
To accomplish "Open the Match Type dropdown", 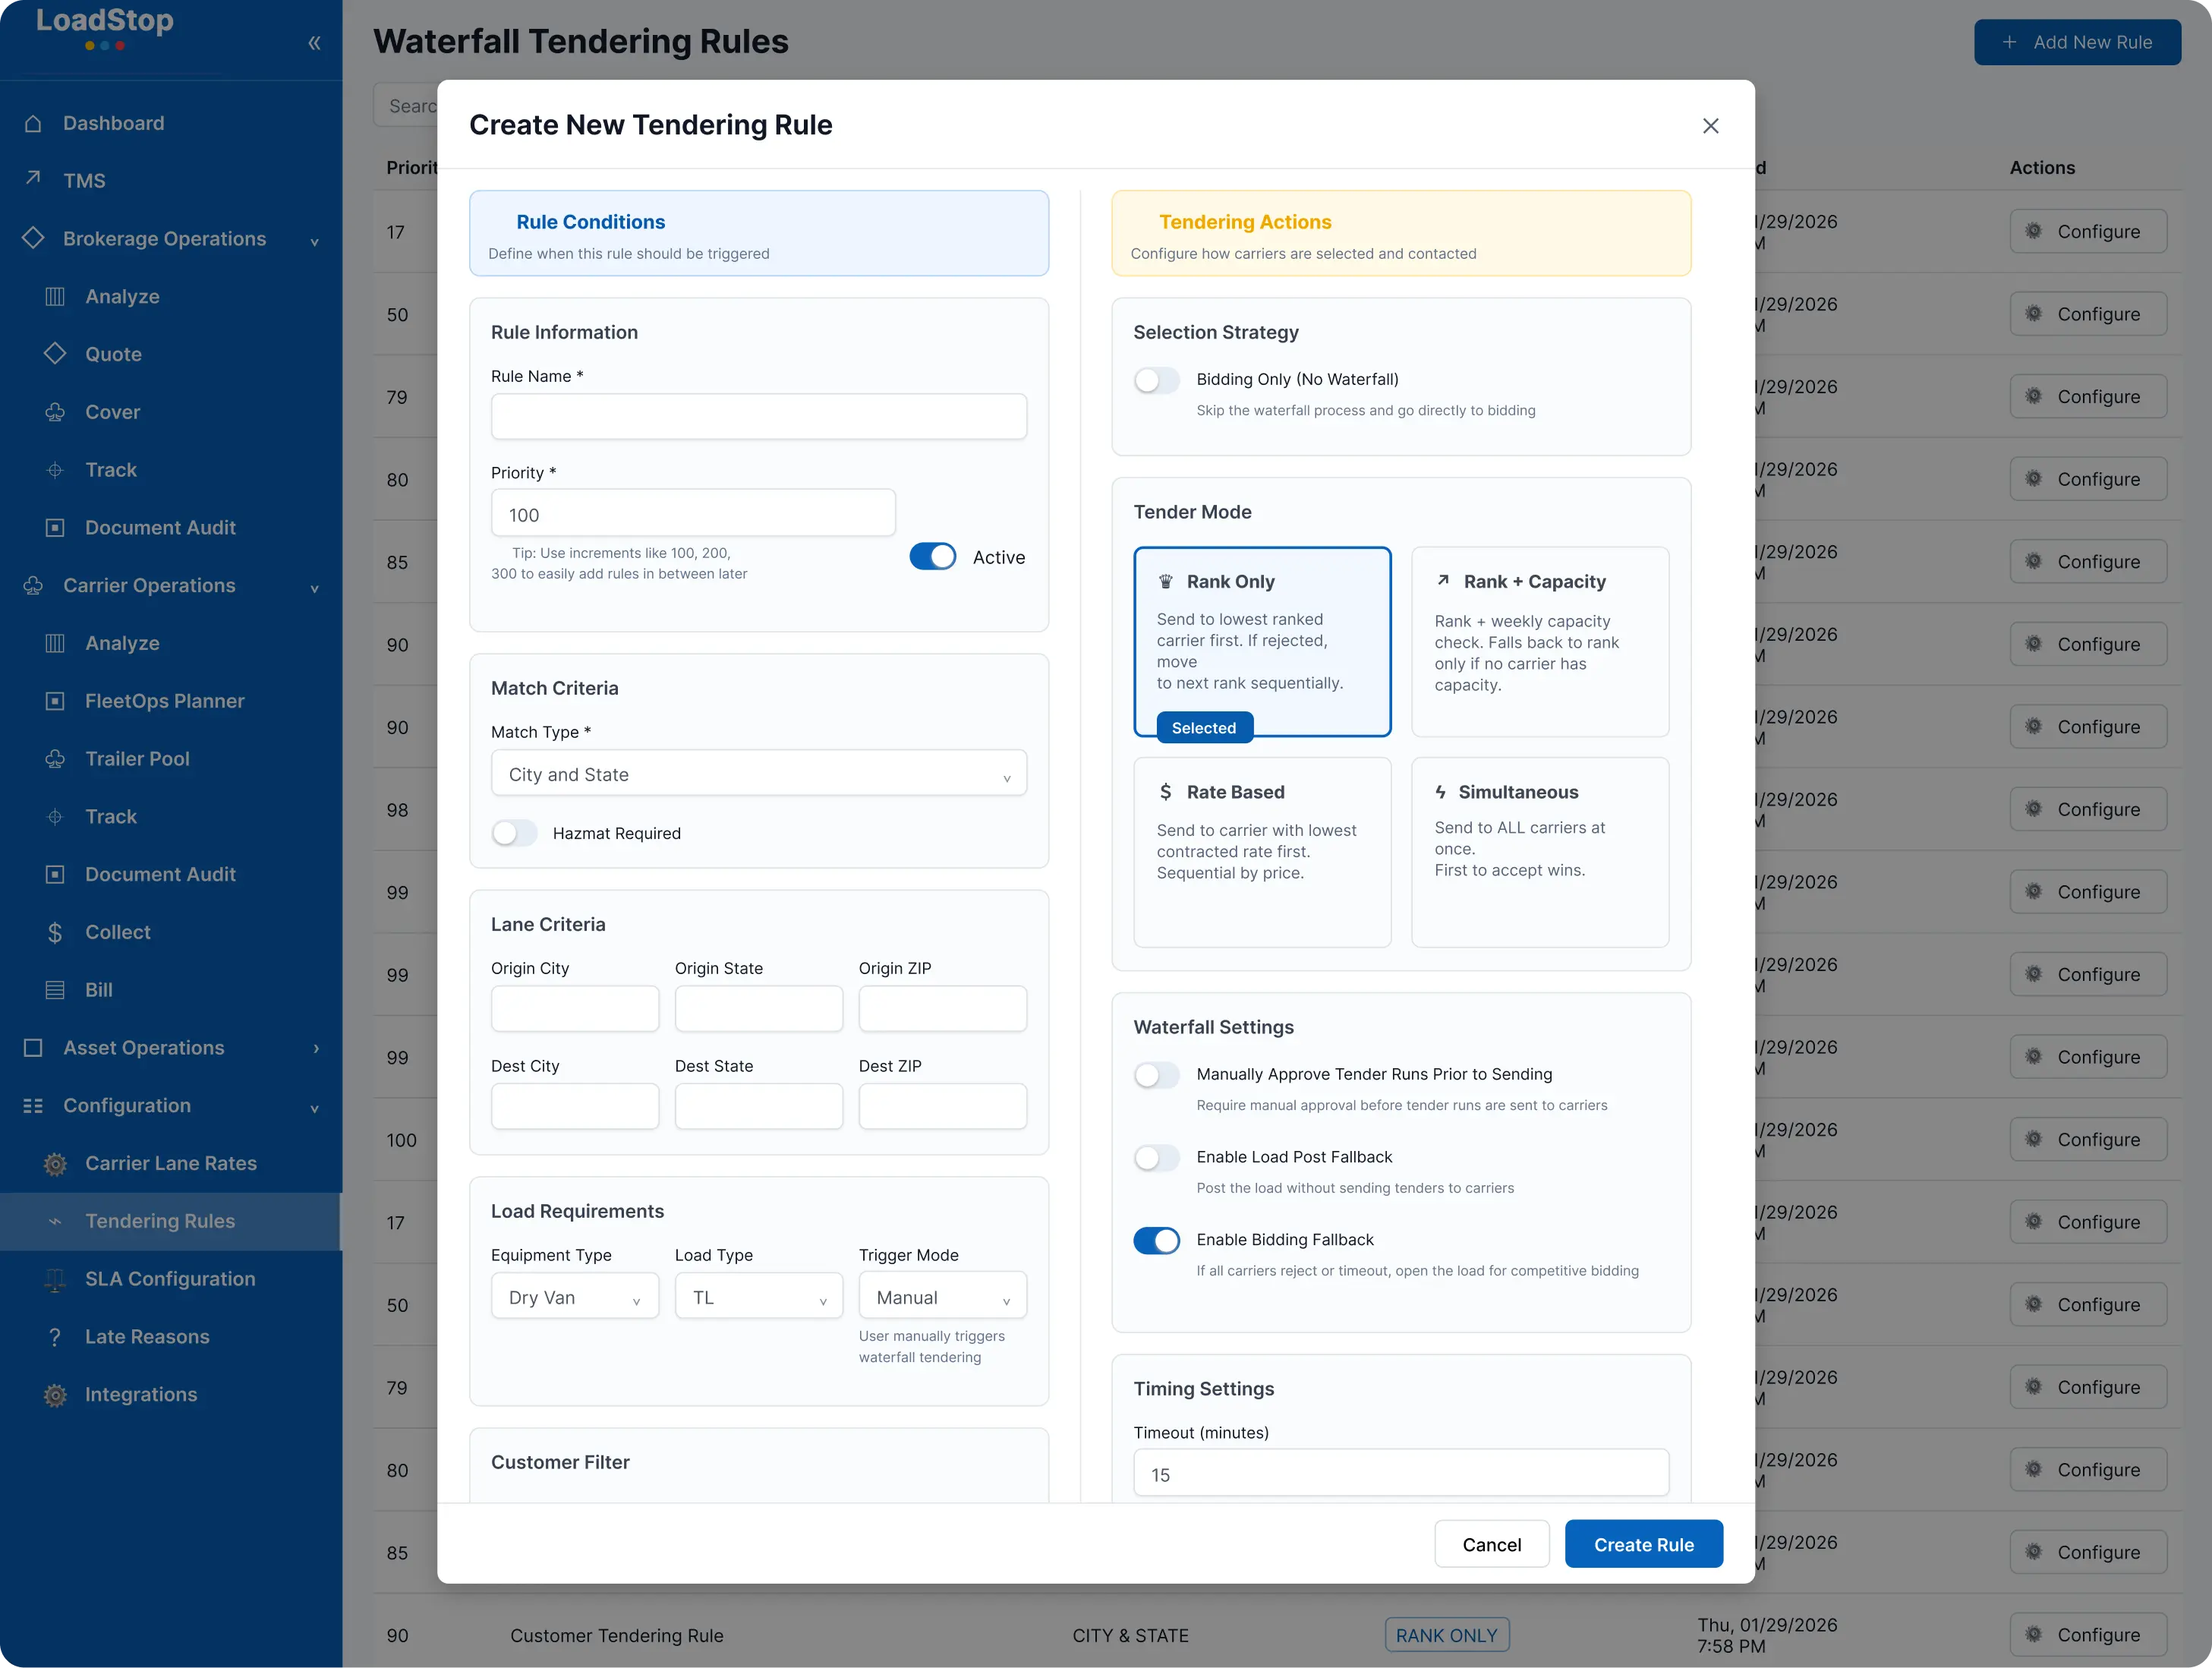I will point(759,774).
